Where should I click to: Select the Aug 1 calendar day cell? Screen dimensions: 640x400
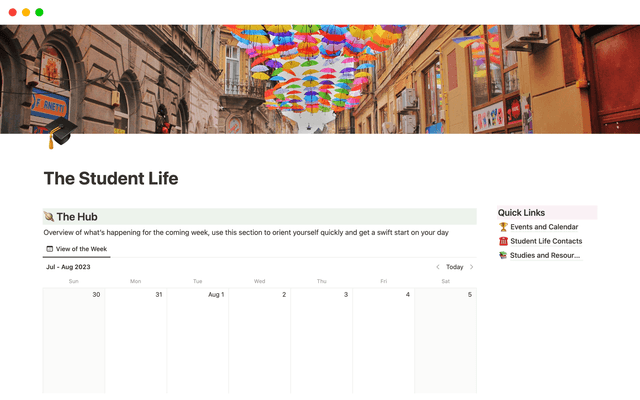tap(198, 340)
